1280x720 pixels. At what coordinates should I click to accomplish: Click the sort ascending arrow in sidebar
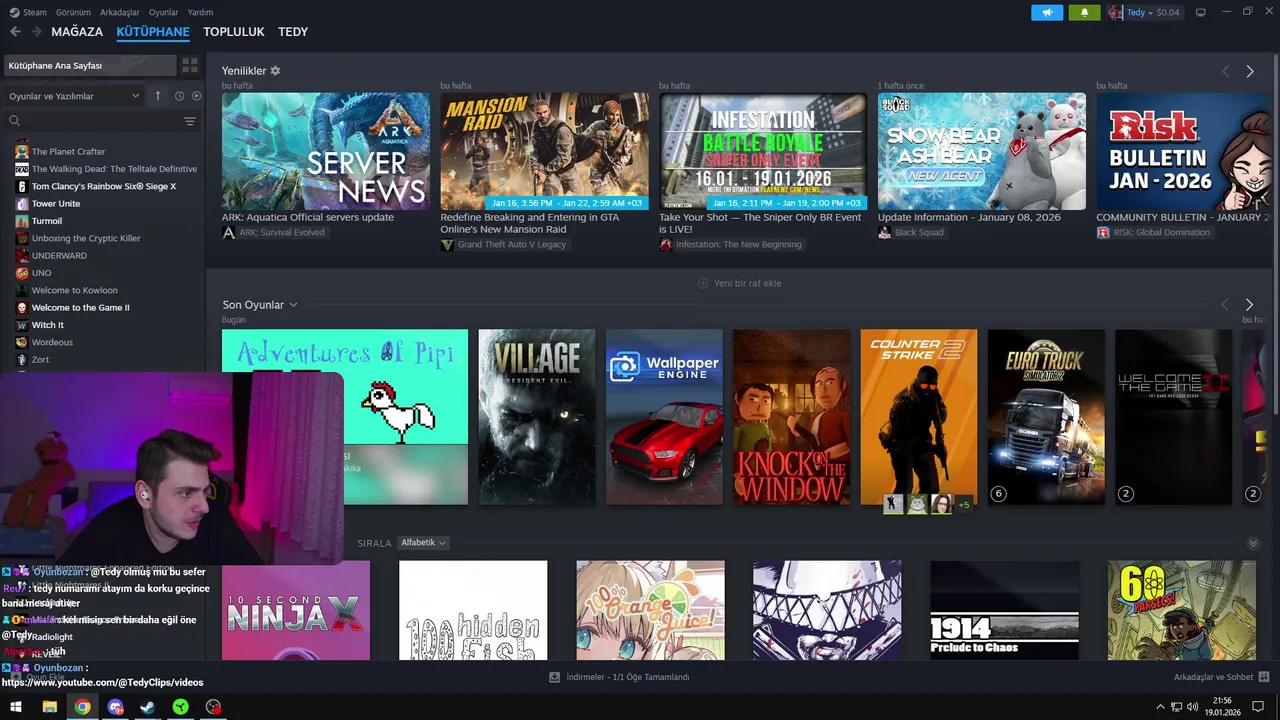[x=157, y=96]
